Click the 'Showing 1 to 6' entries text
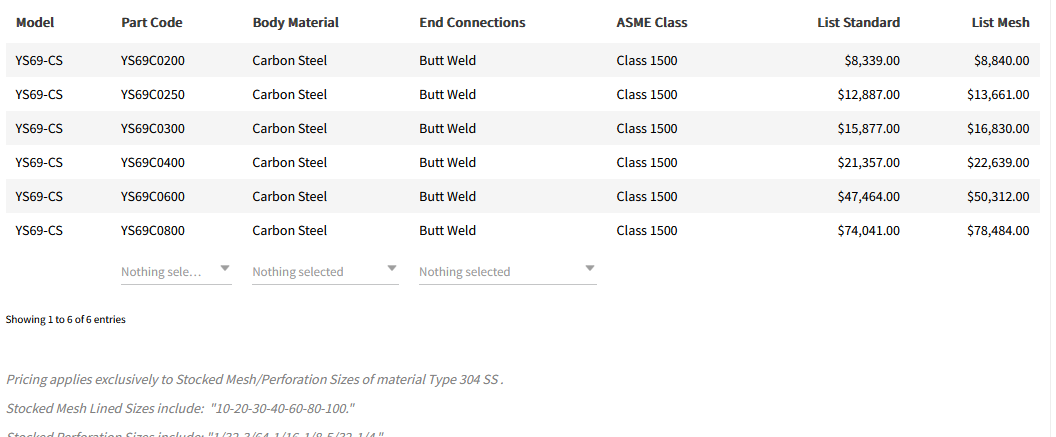This screenshot has width=1056, height=437. [66, 320]
